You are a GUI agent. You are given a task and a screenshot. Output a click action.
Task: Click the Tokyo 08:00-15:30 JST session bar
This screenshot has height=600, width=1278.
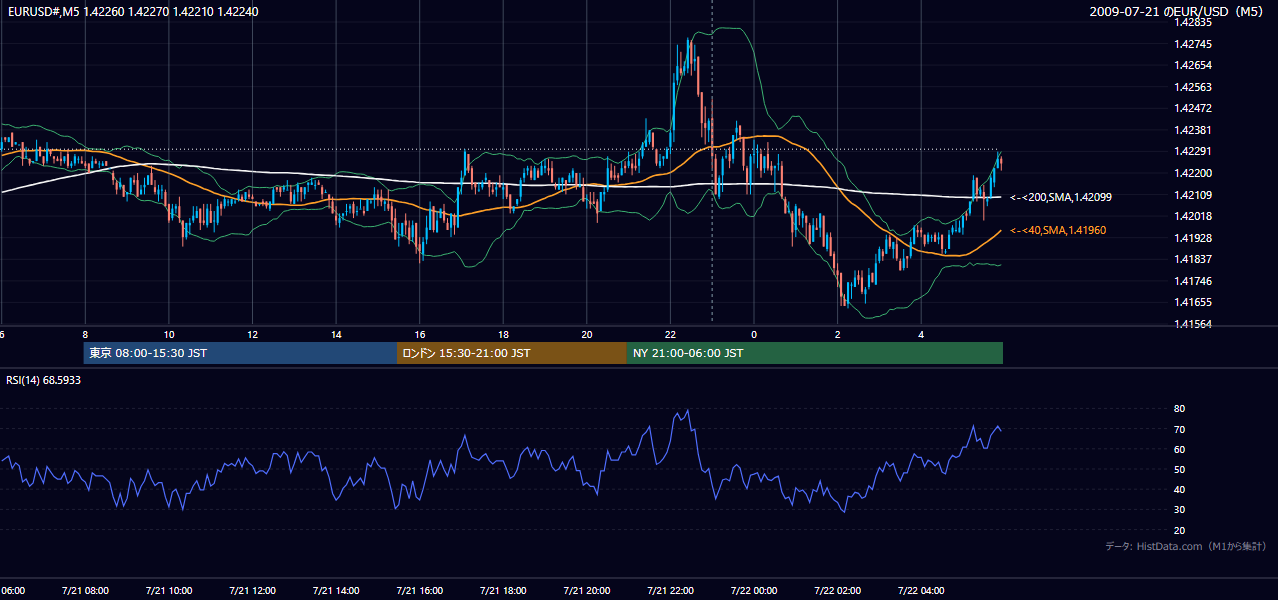tap(240, 353)
